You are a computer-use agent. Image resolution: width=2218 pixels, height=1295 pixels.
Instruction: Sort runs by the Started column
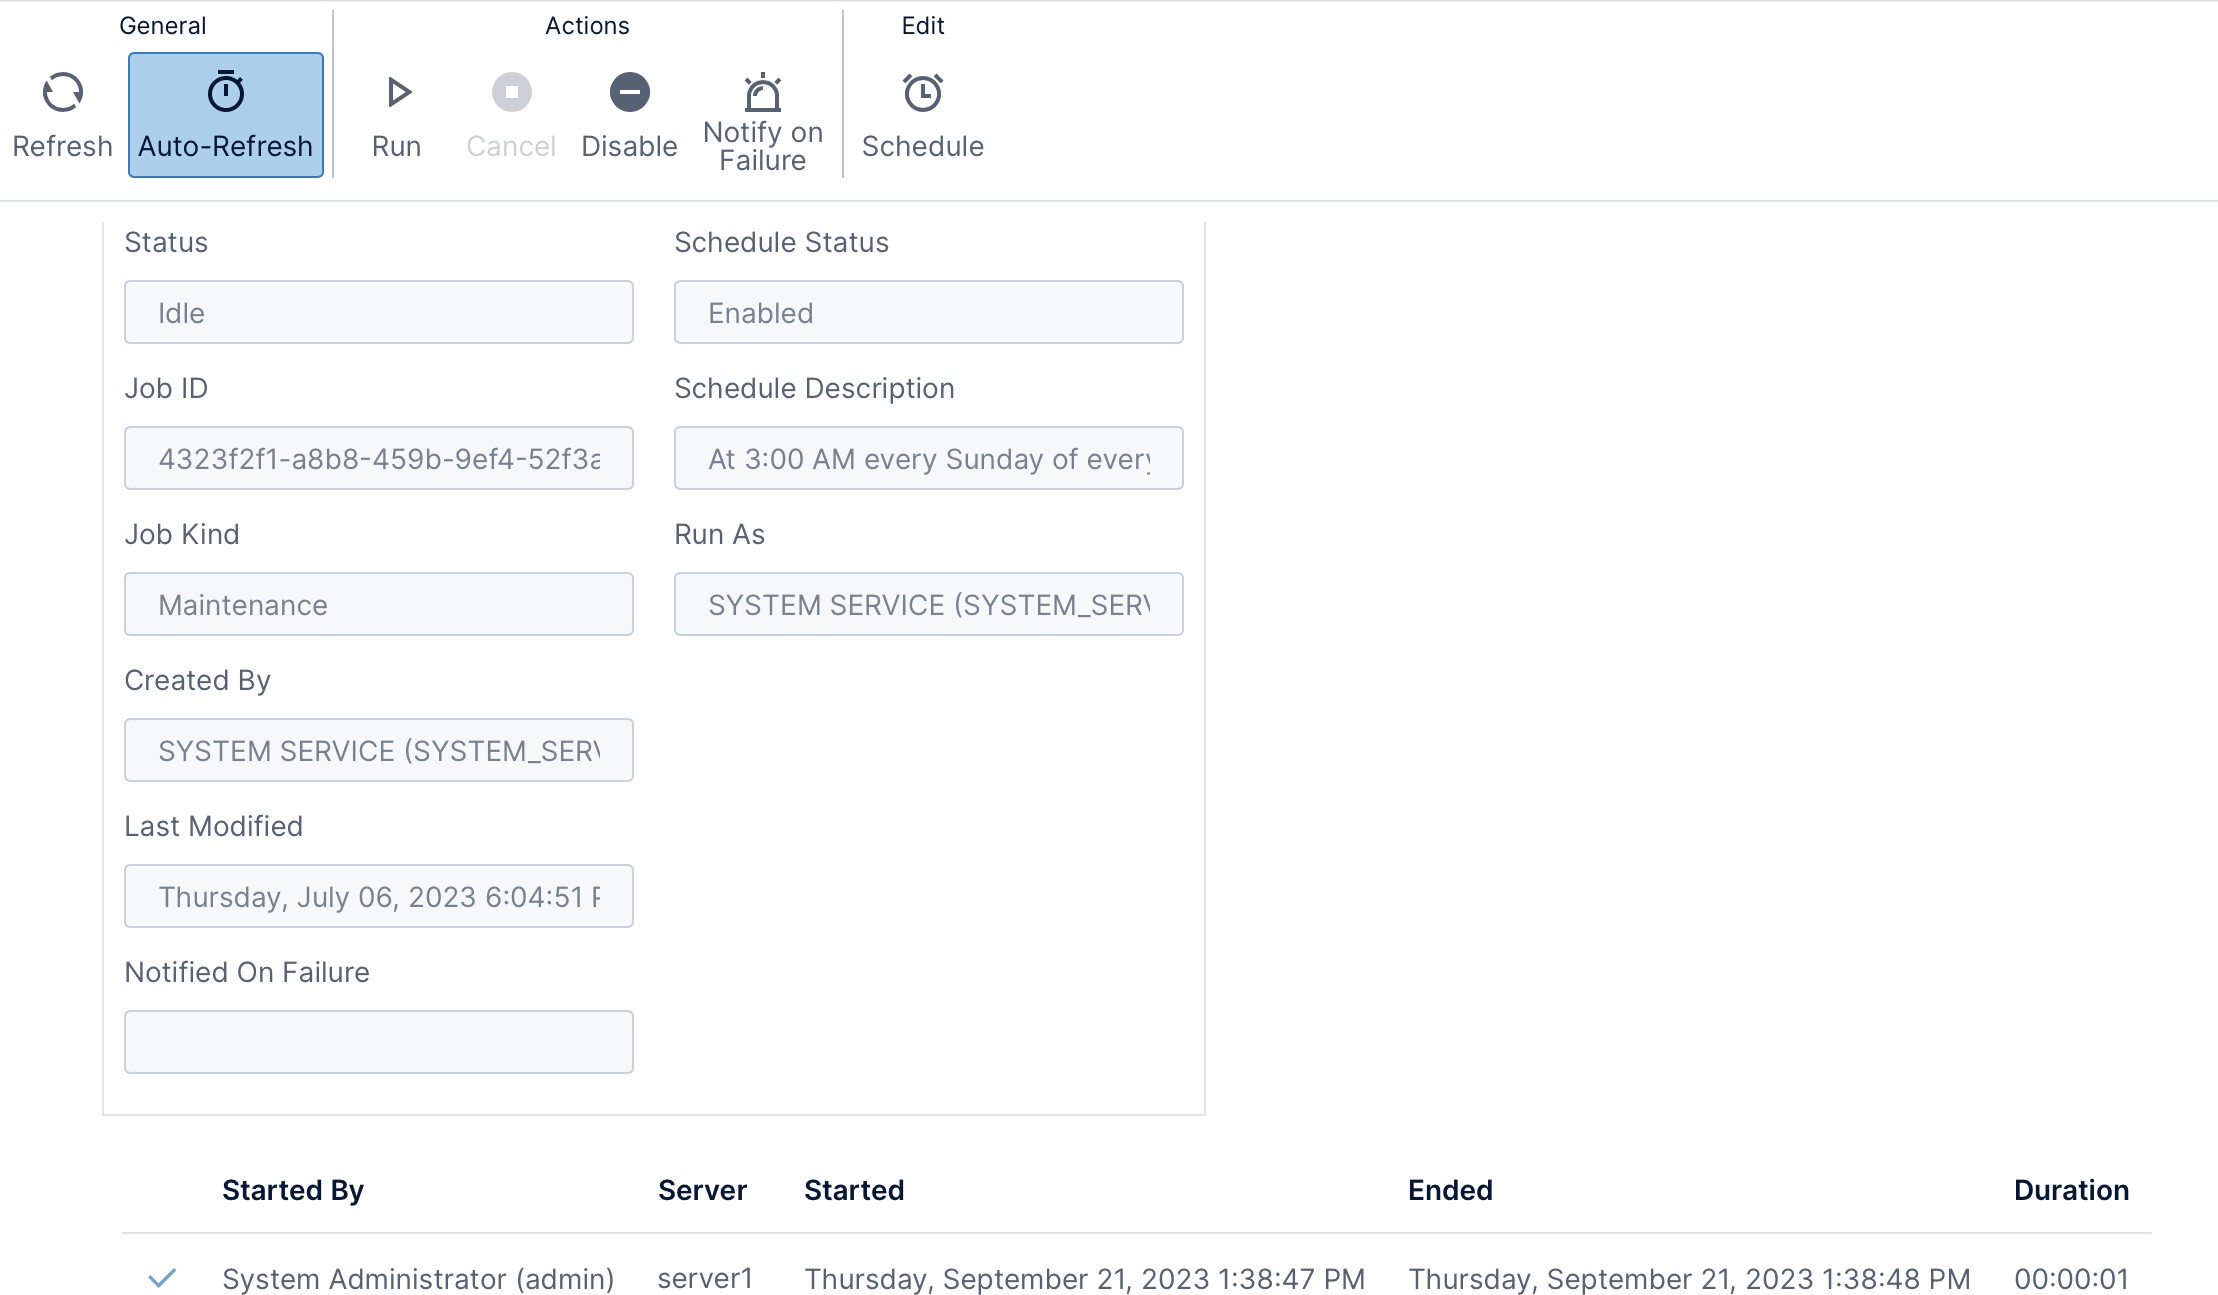coord(854,1190)
